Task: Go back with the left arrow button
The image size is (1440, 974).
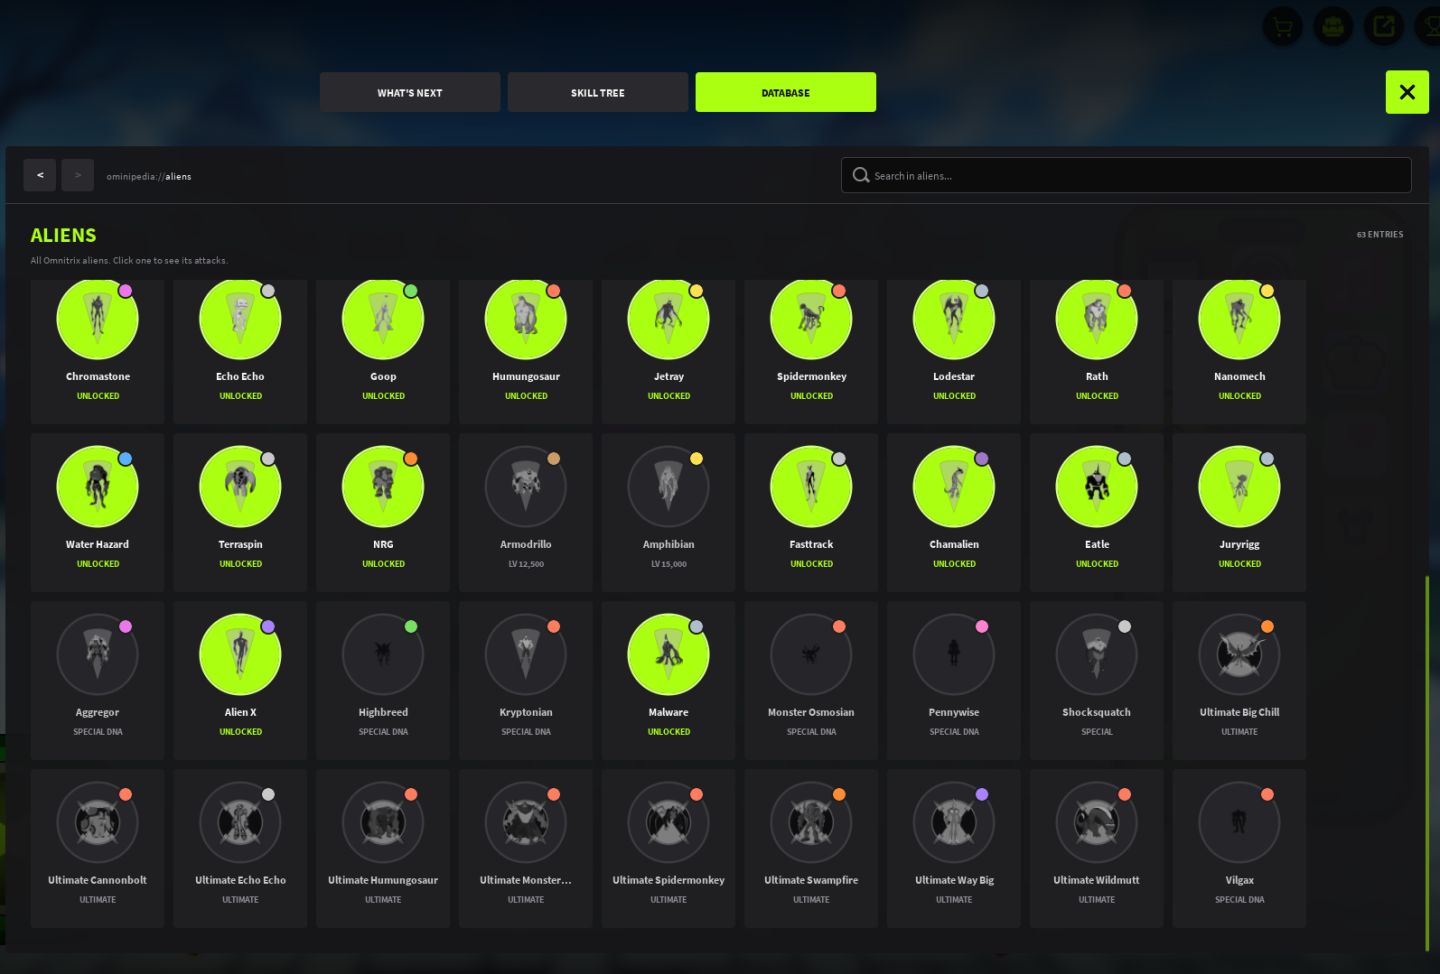Action: coord(40,175)
